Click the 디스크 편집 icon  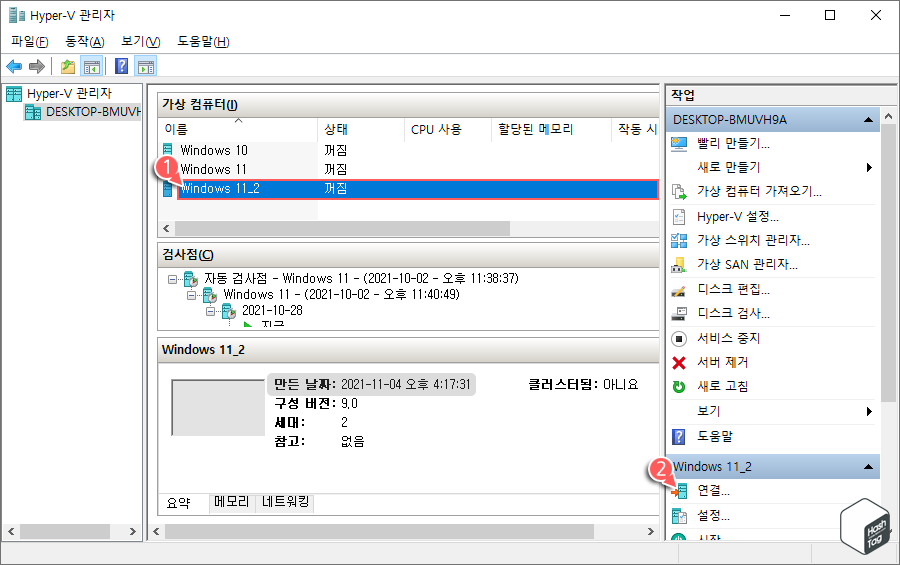(679, 290)
